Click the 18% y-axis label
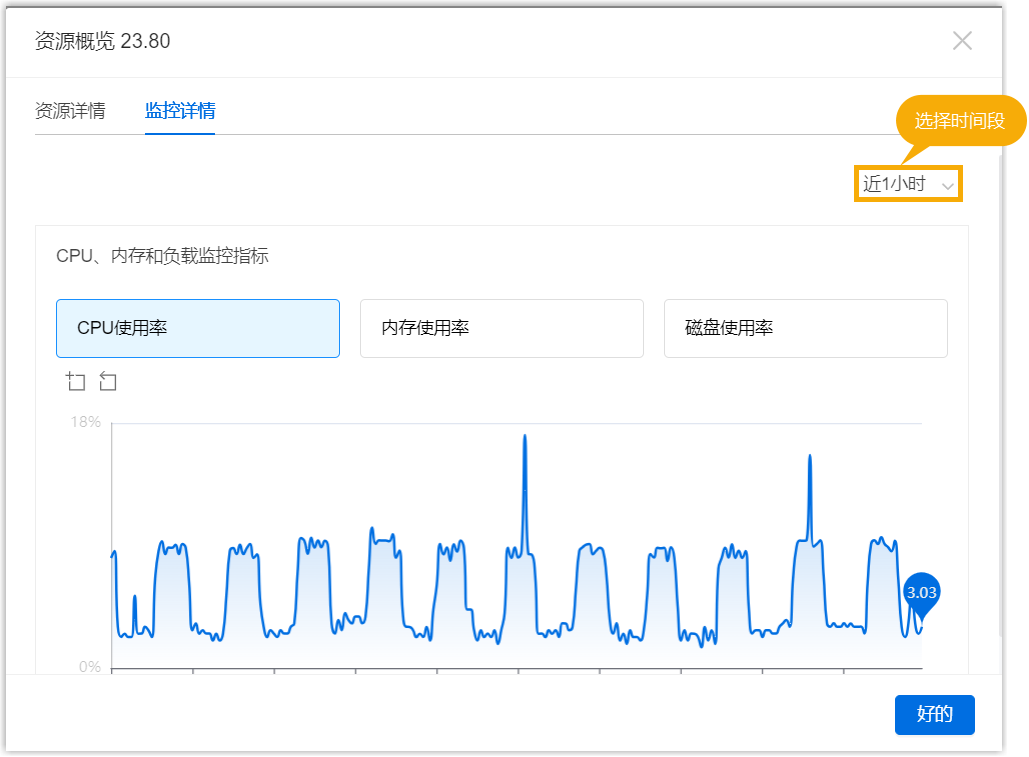1029x757 pixels. tap(85, 422)
